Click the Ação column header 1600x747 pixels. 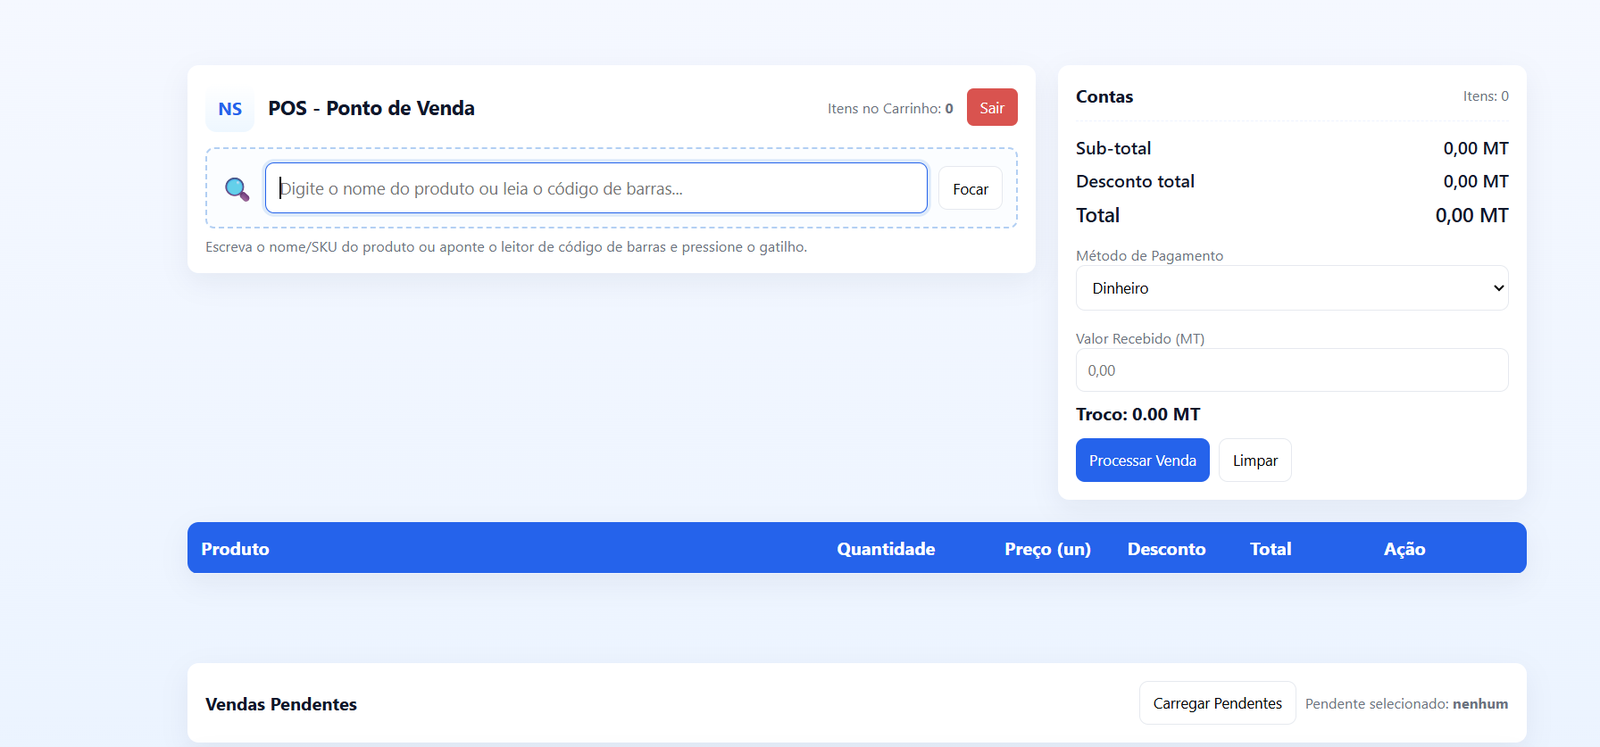1404,549
